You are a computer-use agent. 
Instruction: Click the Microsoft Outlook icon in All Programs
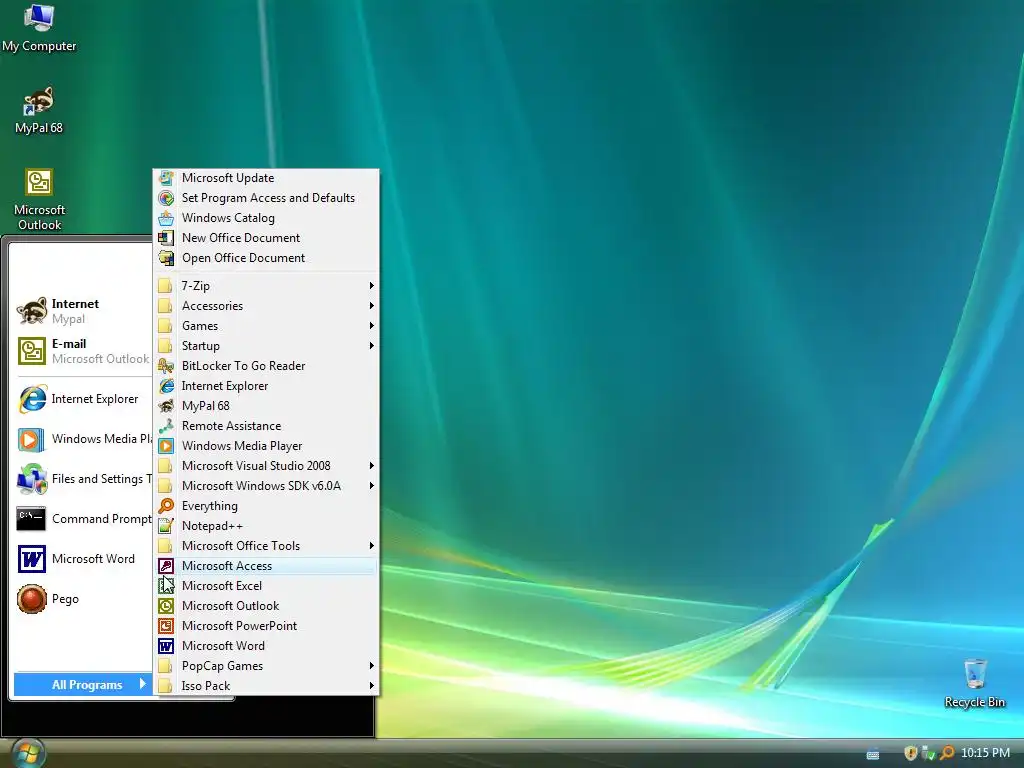coord(167,606)
